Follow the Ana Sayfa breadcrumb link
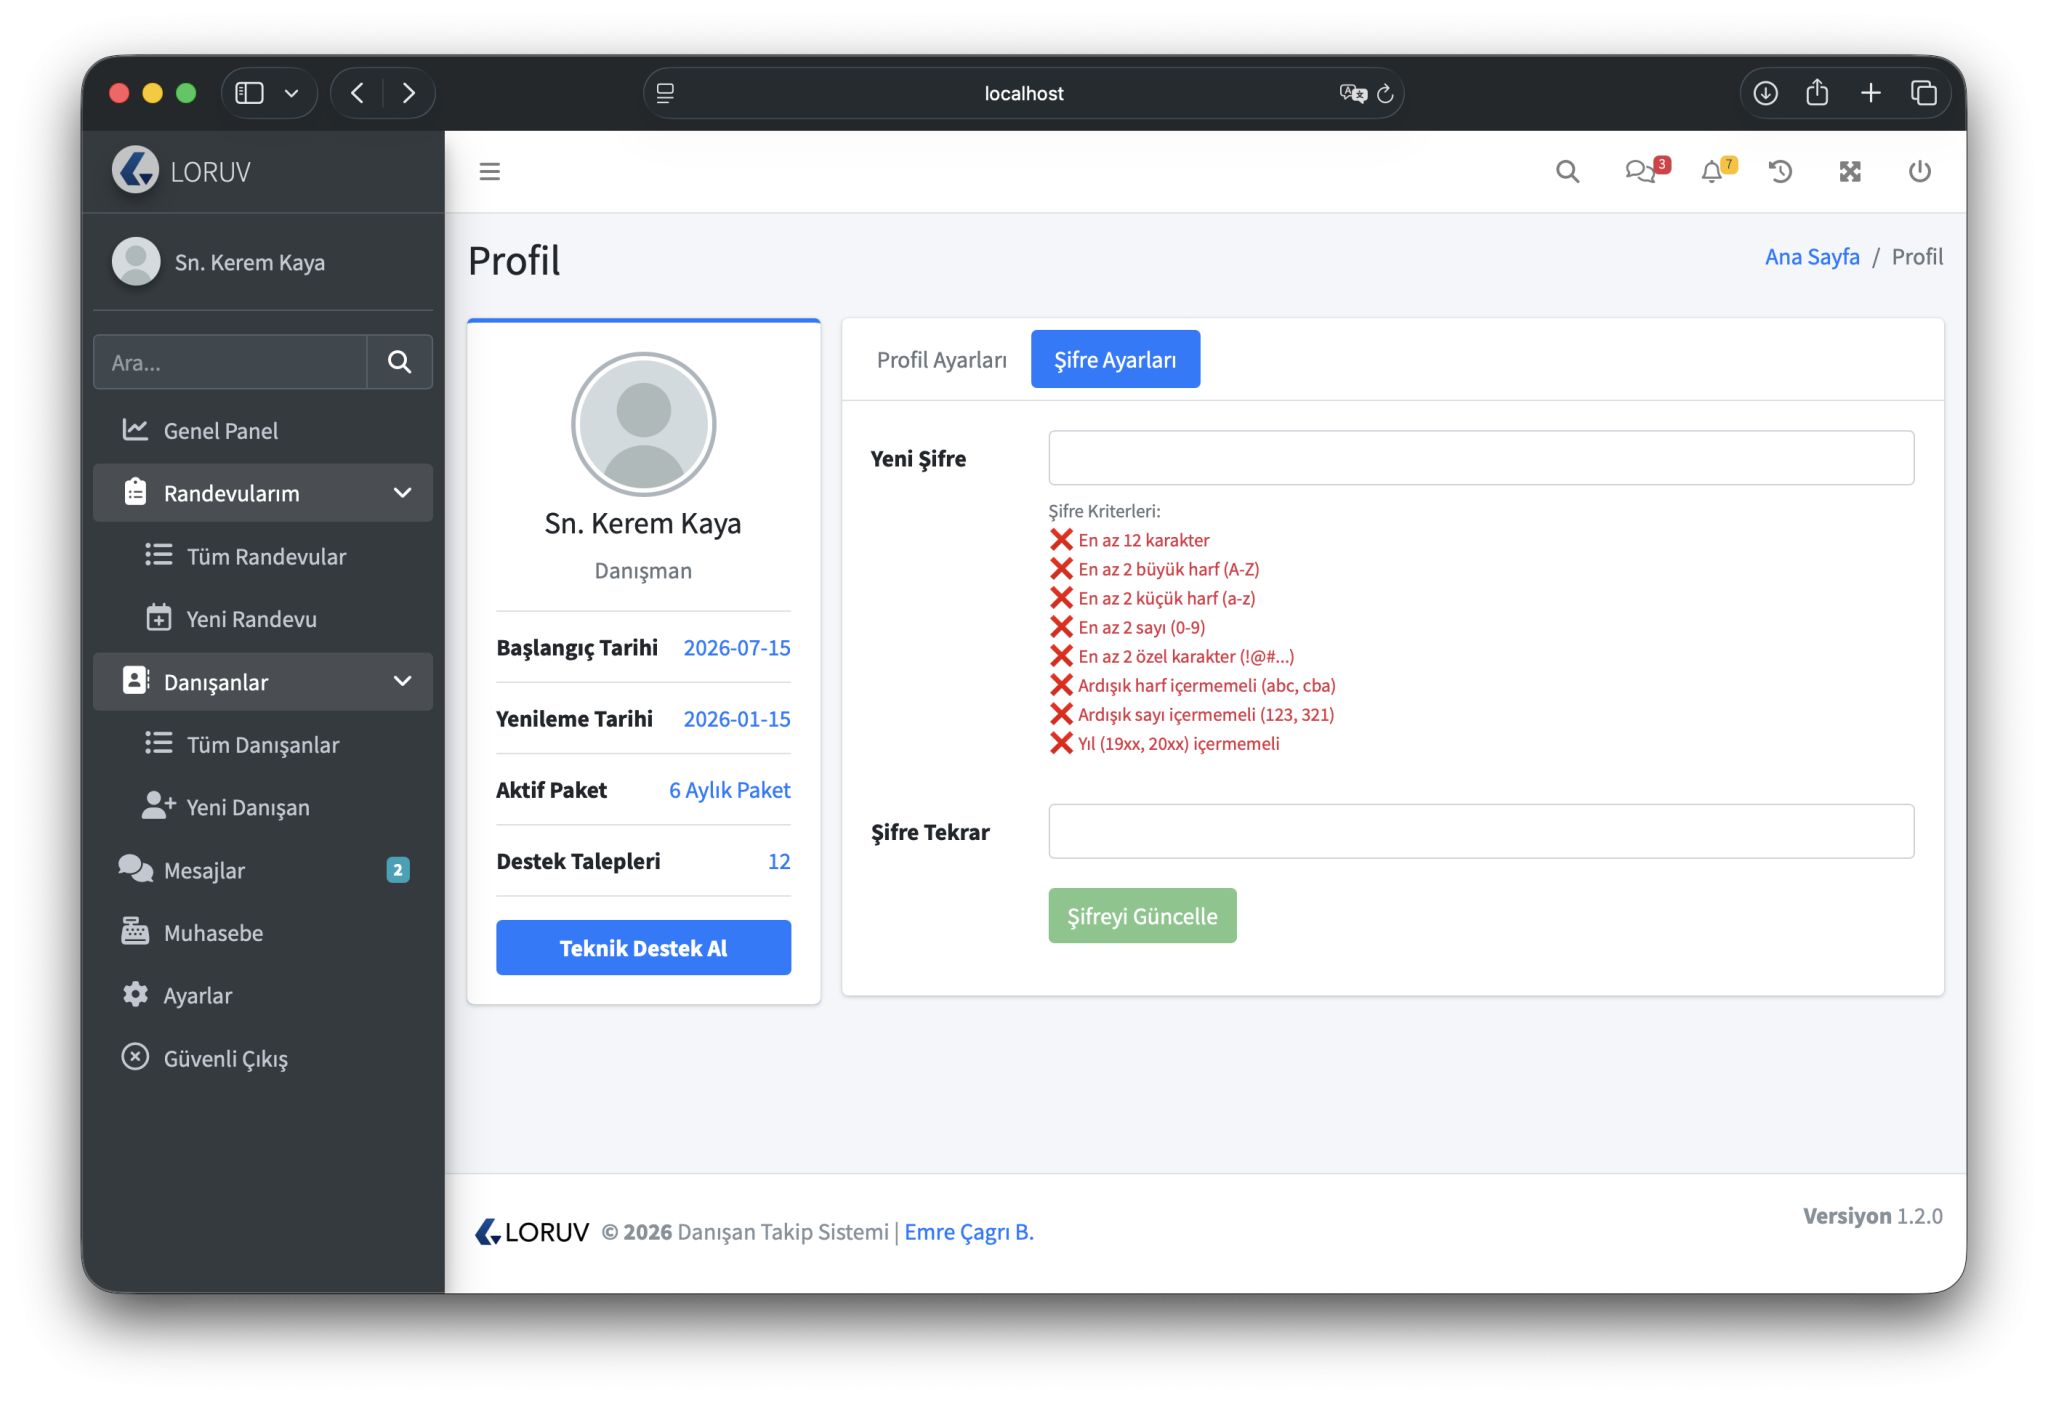 [1811, 257]
